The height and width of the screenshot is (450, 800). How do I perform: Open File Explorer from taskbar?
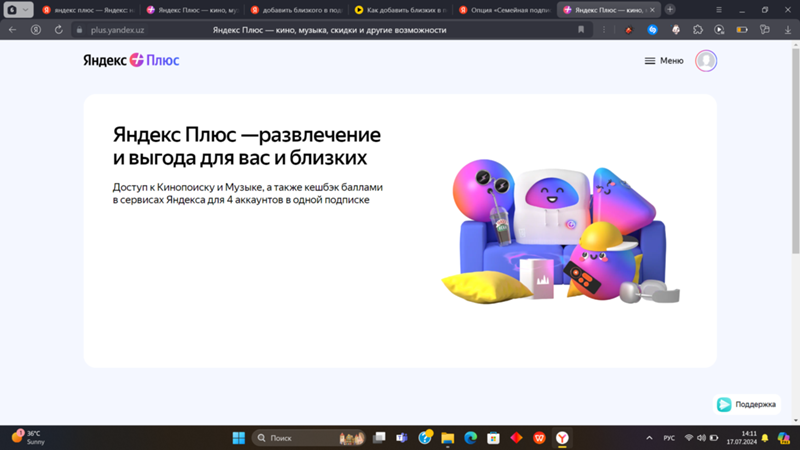(x=447, y=438)
